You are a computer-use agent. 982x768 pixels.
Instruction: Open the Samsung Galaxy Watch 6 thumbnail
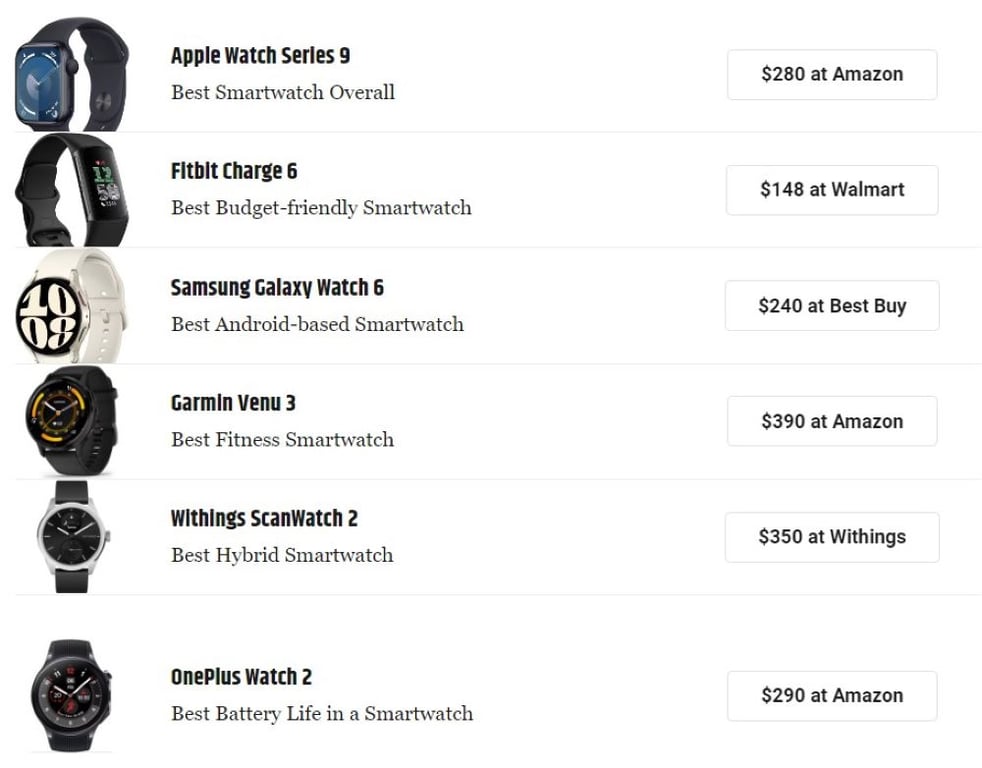tap(72, 306)
